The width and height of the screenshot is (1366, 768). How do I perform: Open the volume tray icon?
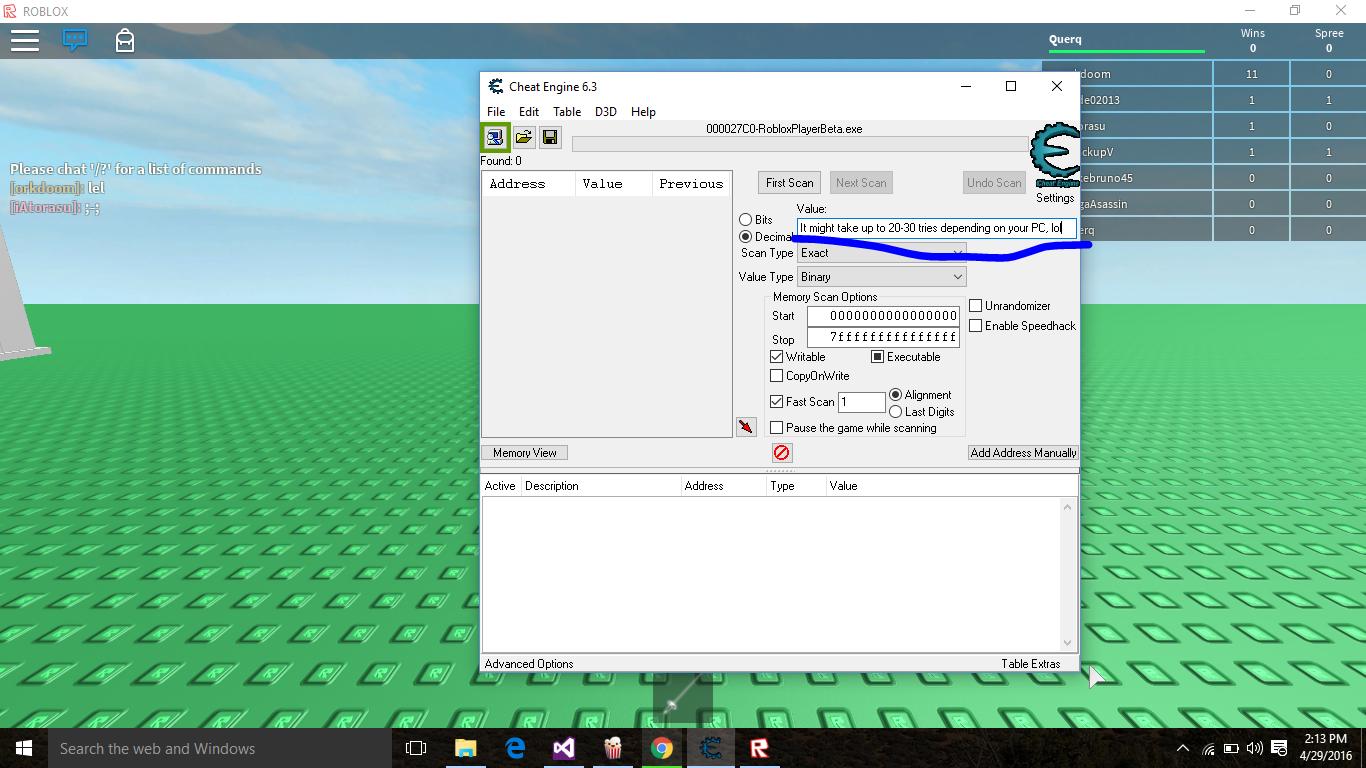point(1254,748)
